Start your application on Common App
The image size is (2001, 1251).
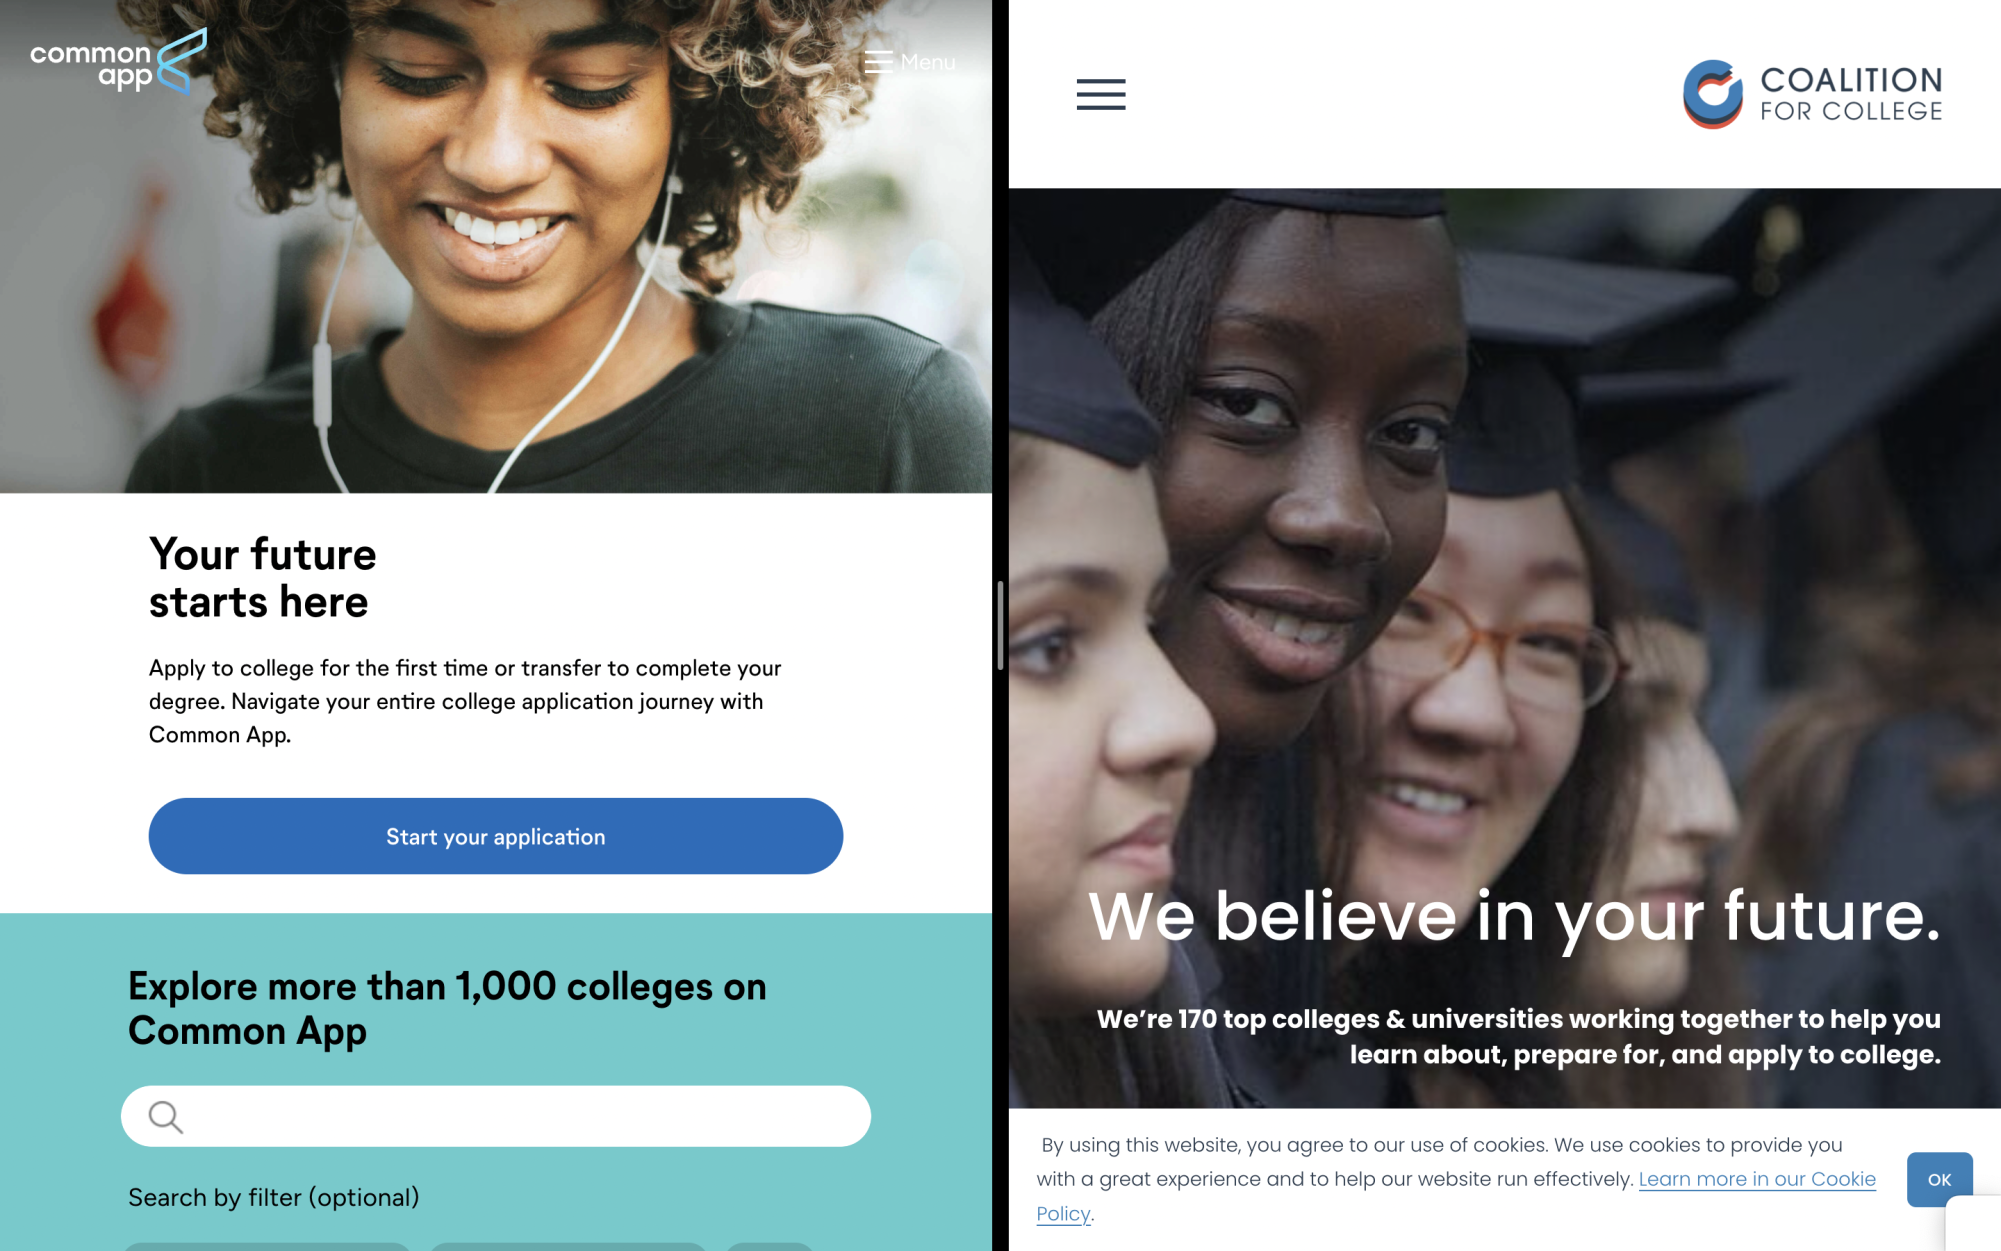pyautogui.click(x=496, y=836)
